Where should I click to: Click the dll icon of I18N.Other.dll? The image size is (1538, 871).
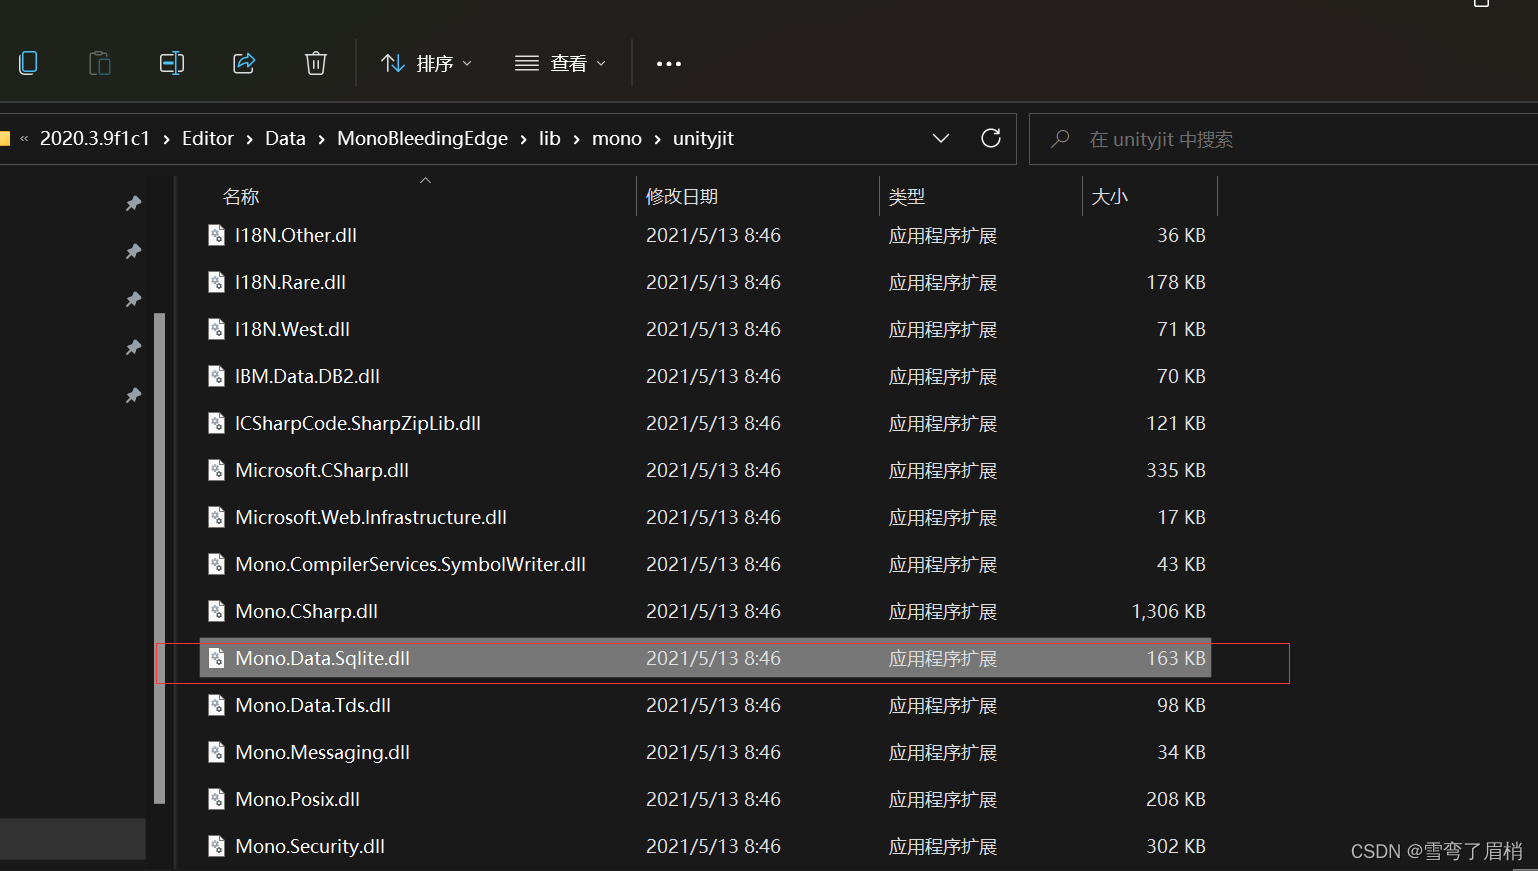216,235
